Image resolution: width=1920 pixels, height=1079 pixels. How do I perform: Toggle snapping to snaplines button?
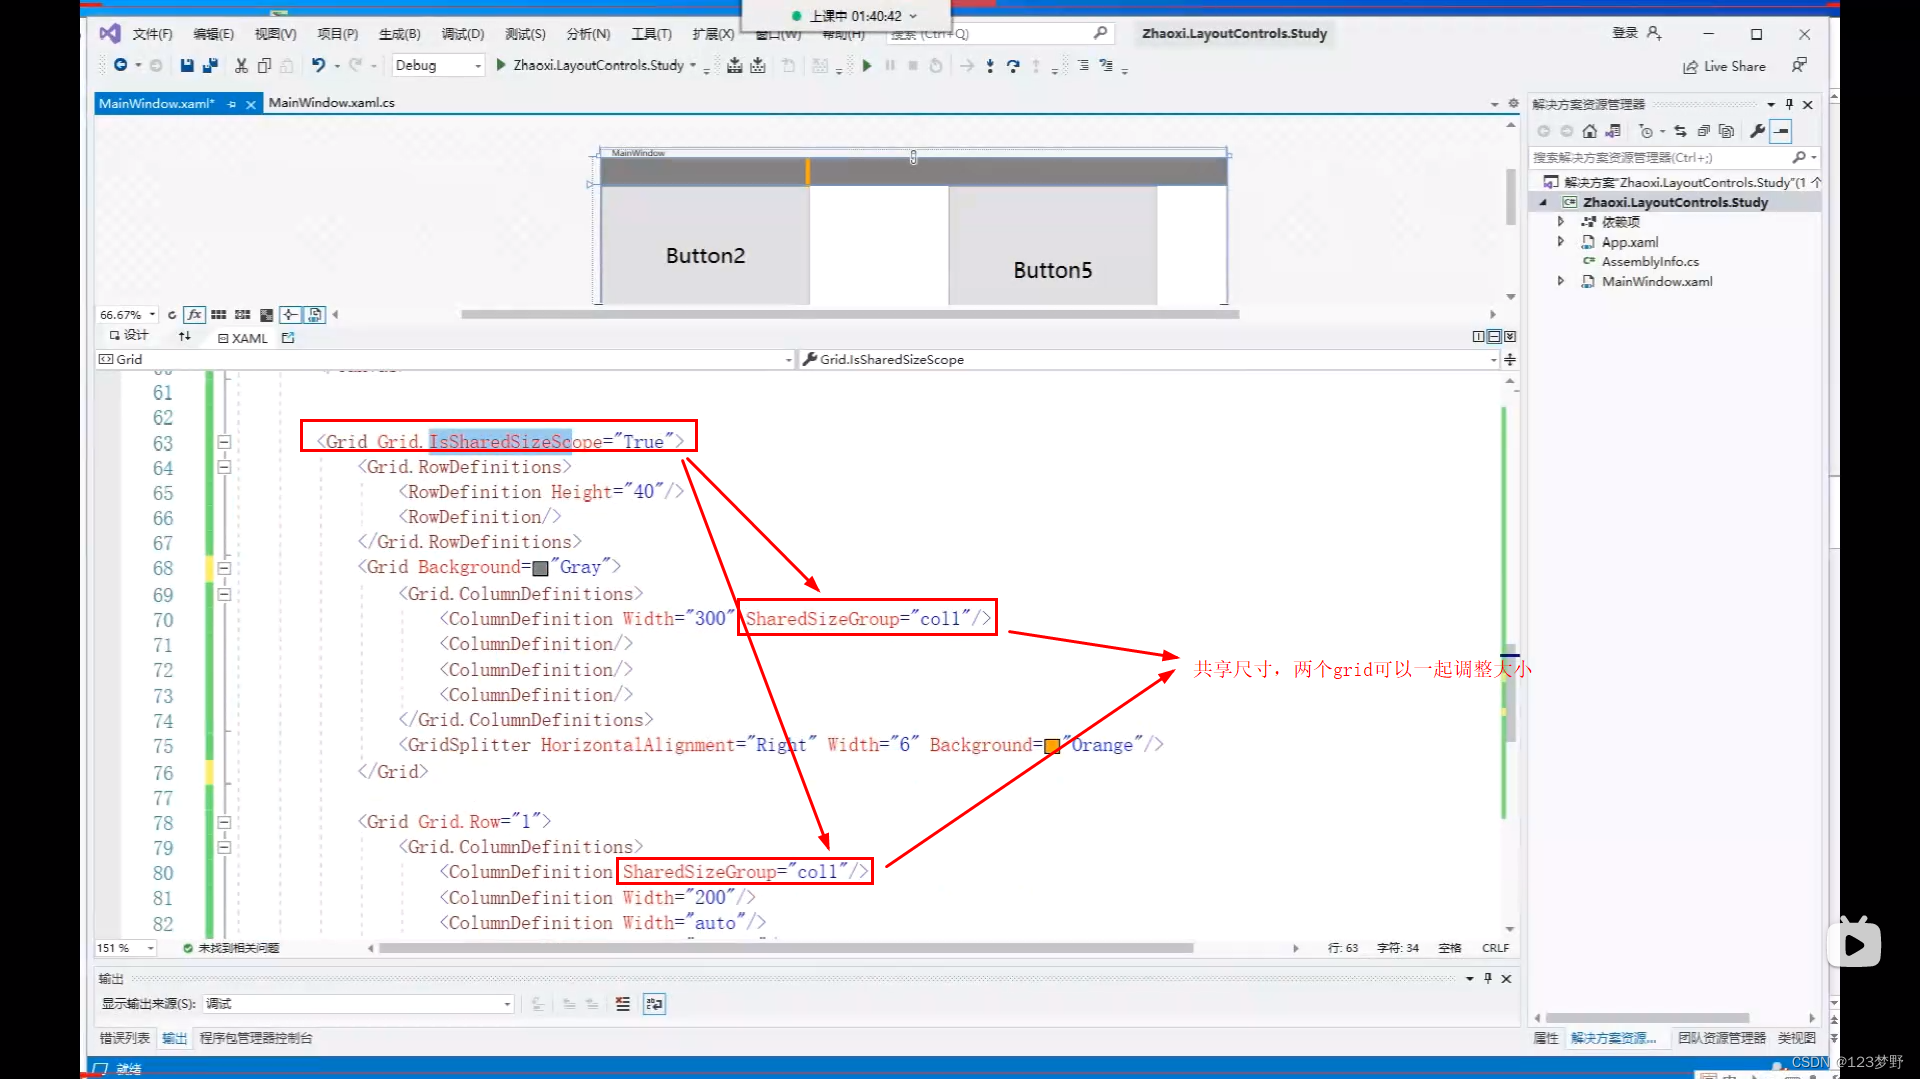pos(290,315)
